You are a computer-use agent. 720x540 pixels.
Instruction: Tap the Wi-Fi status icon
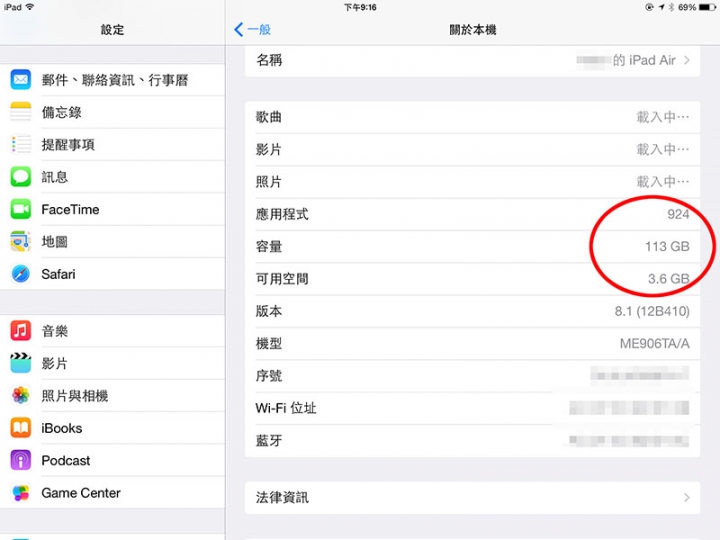pyautogui.click(x=30, y=7)
